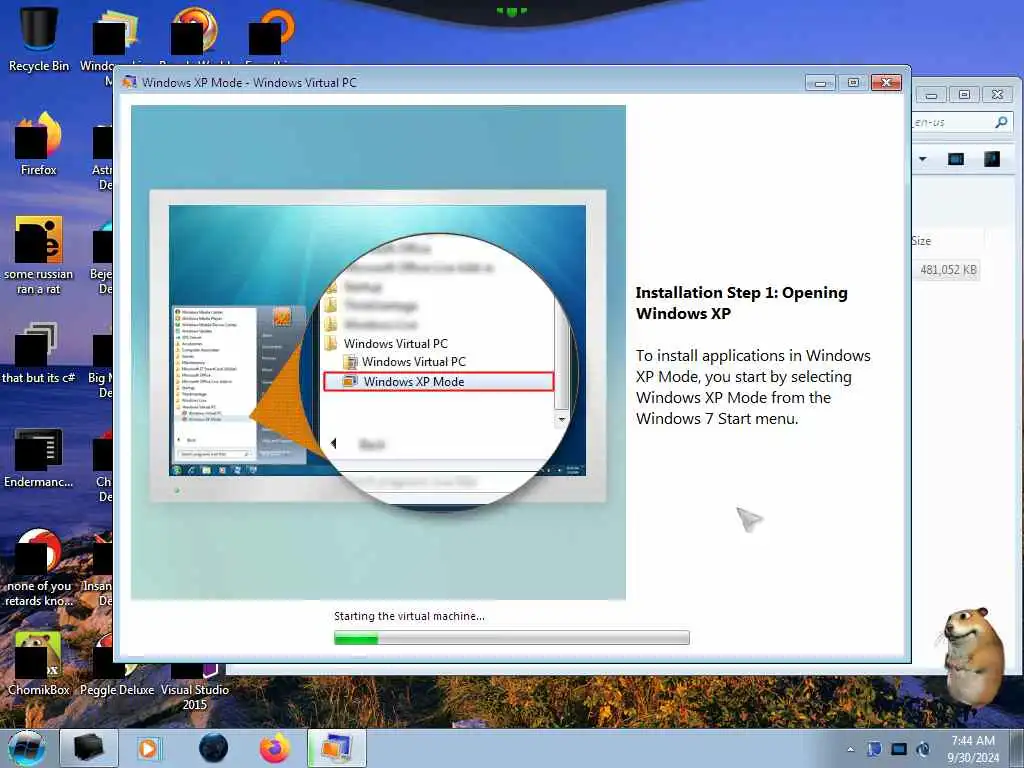Image resolution: width=1024 pixels, height=768 pixels.
Task: Click the Windows XP Mode title bar icon
Action: (129, 82)
